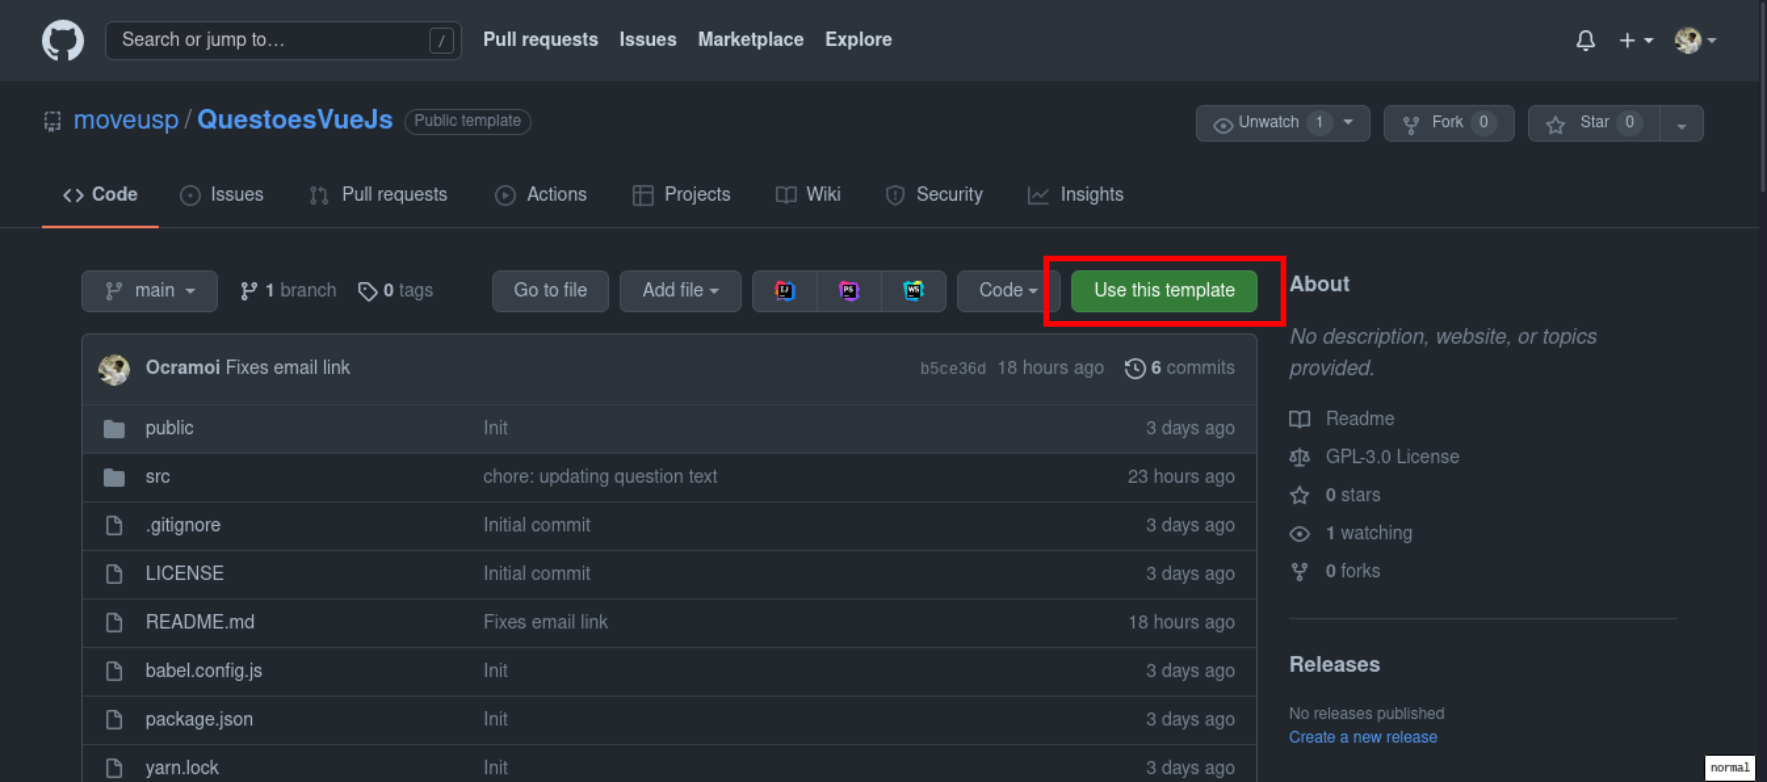Open the Readme link in About
Viewport: 1767px width, 782px height.
[1342, 419]
